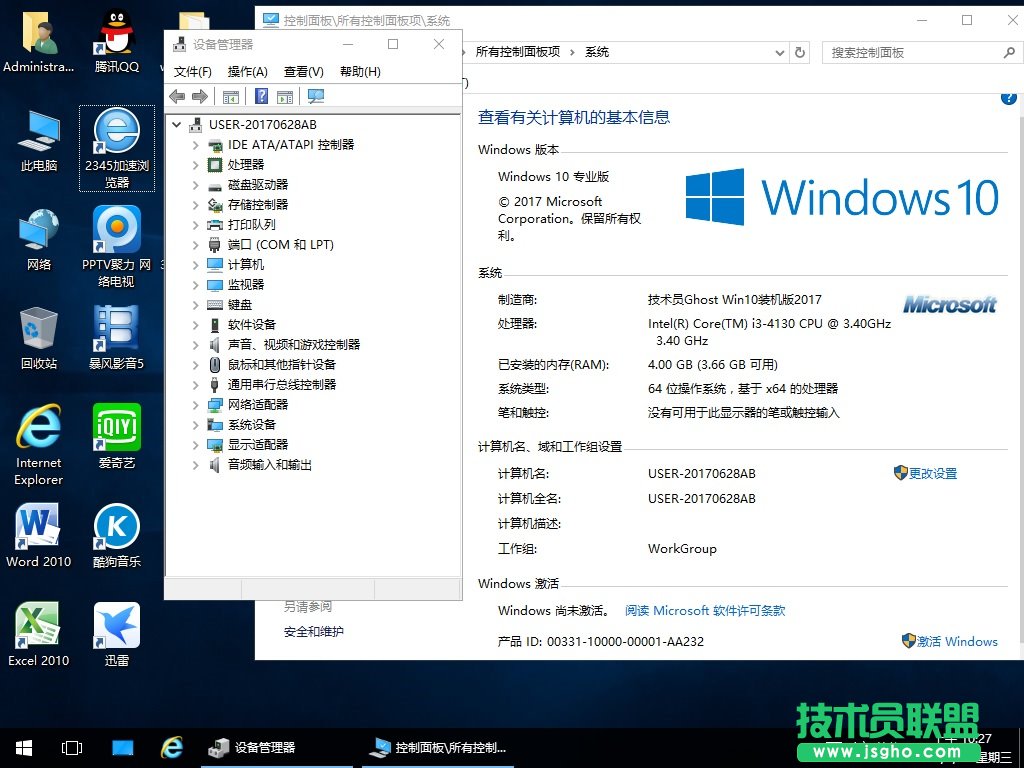Collapse the USER-20170628AB root node

[176, 124]
